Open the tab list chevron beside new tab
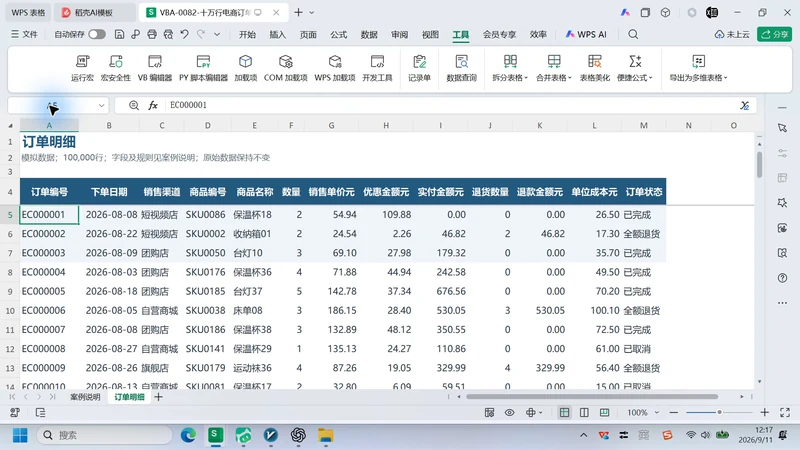 click(x=312, y=12)
